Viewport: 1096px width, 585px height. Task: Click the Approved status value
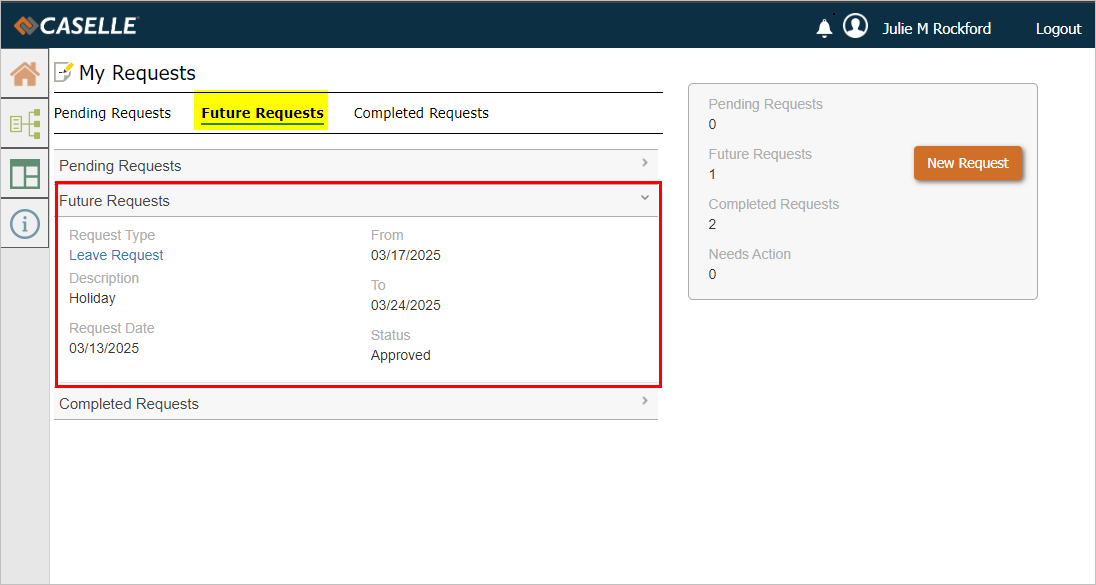[400, 355]
